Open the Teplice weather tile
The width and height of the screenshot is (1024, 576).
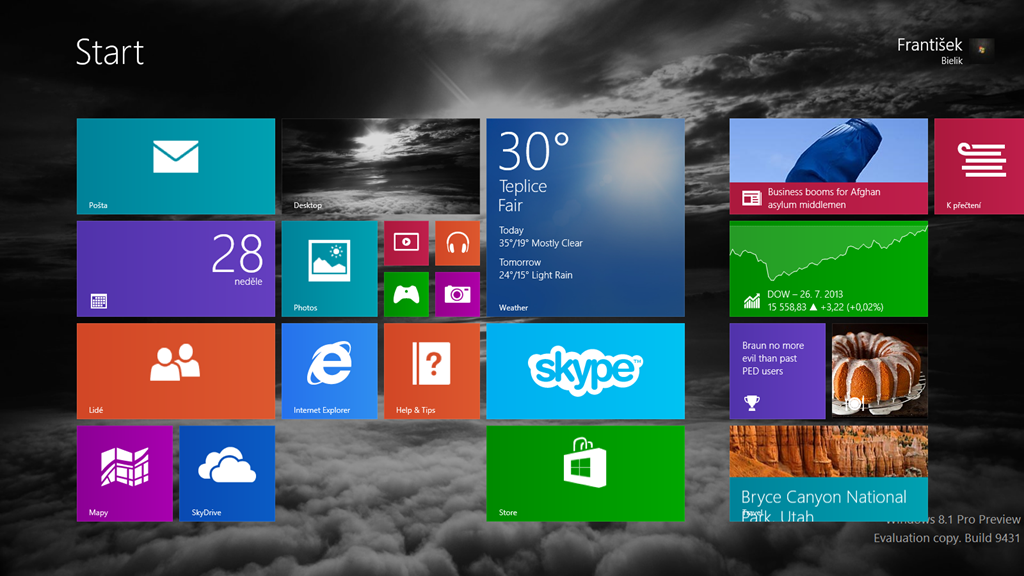585,217
